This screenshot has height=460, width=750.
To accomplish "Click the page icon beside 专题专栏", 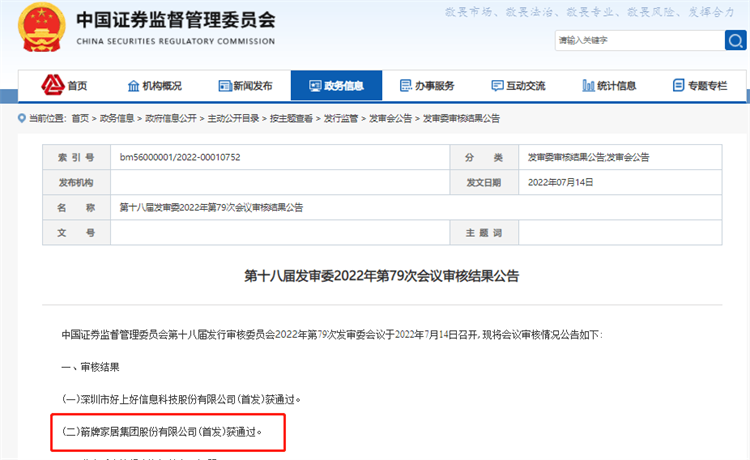I will (x=678, y=86).
